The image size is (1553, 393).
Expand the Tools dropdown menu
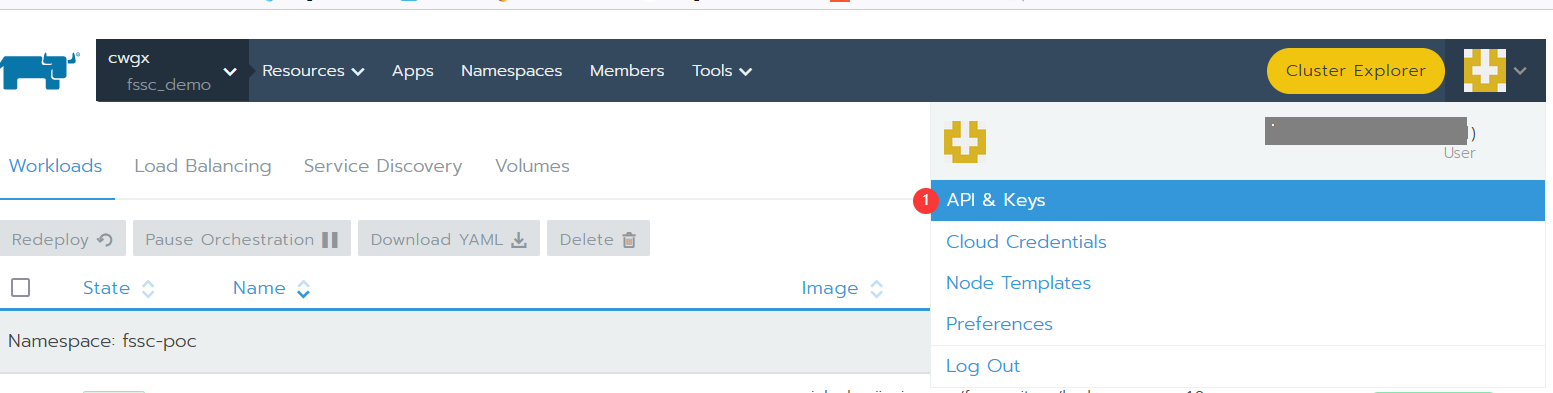(722, 71)
